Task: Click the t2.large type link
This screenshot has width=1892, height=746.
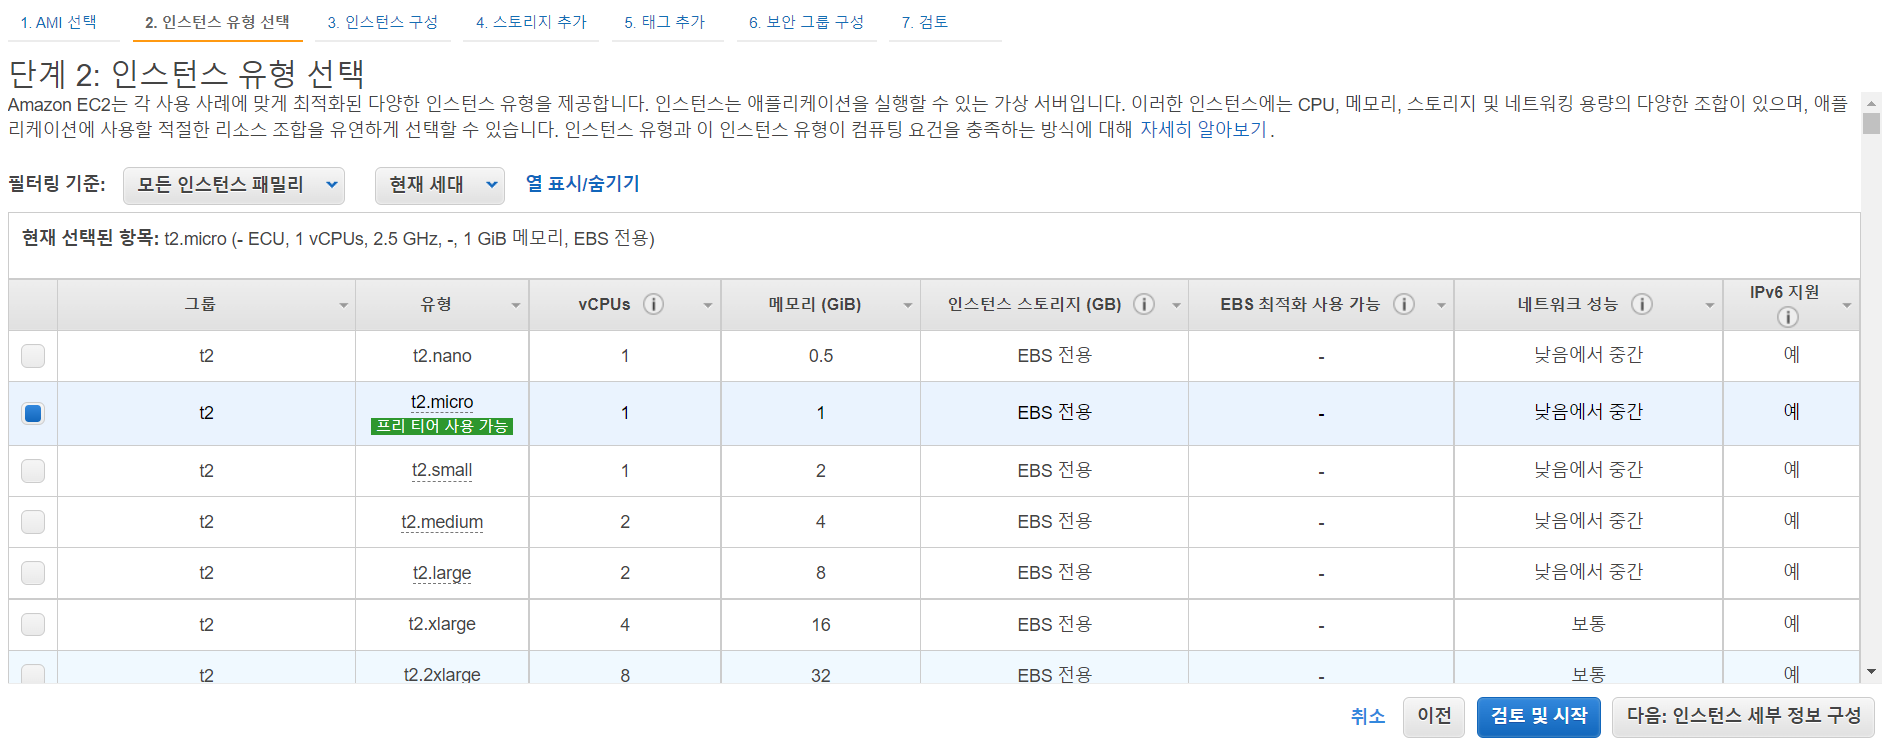Action: pos(442,573)
